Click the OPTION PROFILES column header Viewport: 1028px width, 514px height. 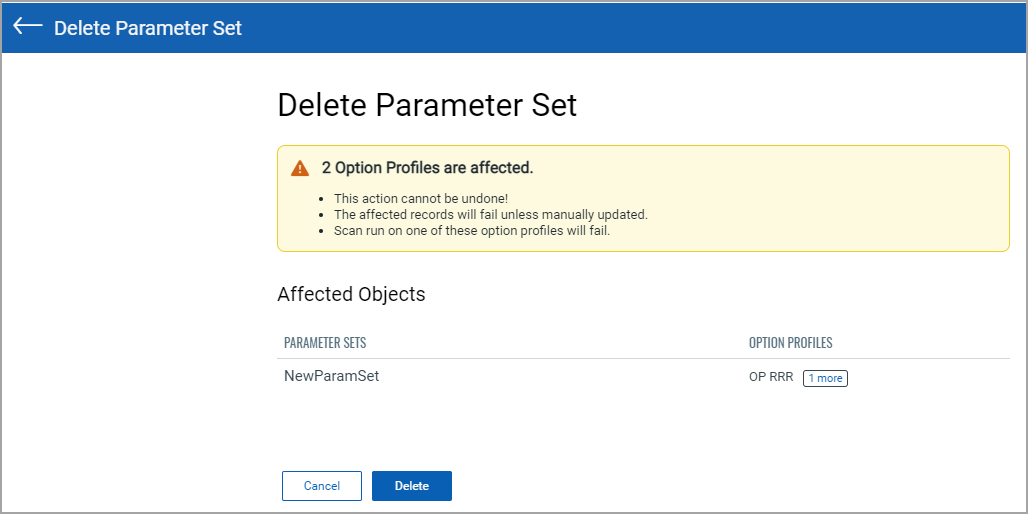coord(790,343)
